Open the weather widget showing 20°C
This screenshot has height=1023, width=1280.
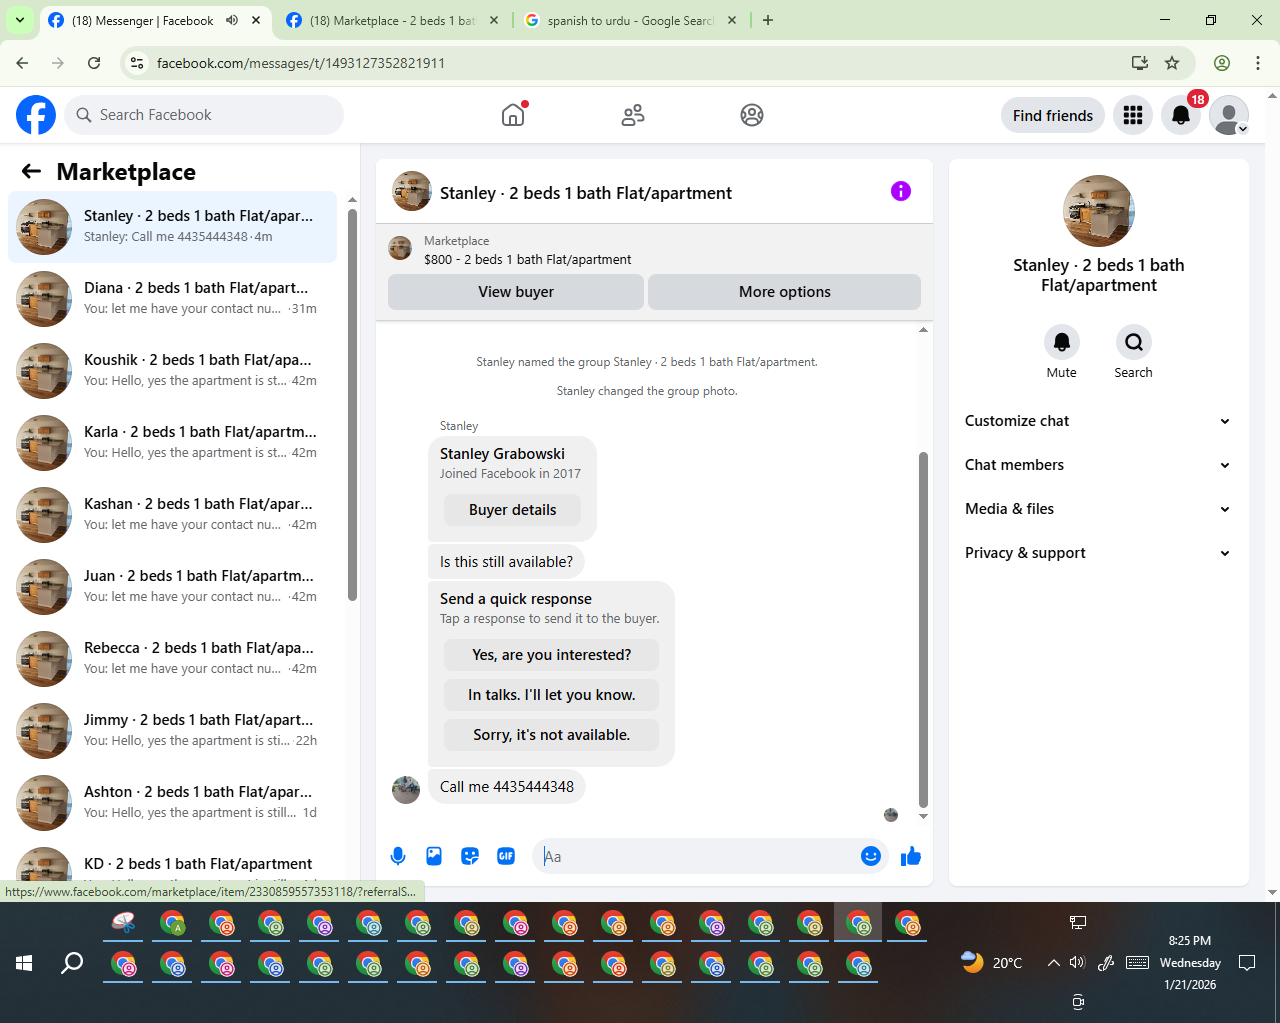[x=992, y=963]
